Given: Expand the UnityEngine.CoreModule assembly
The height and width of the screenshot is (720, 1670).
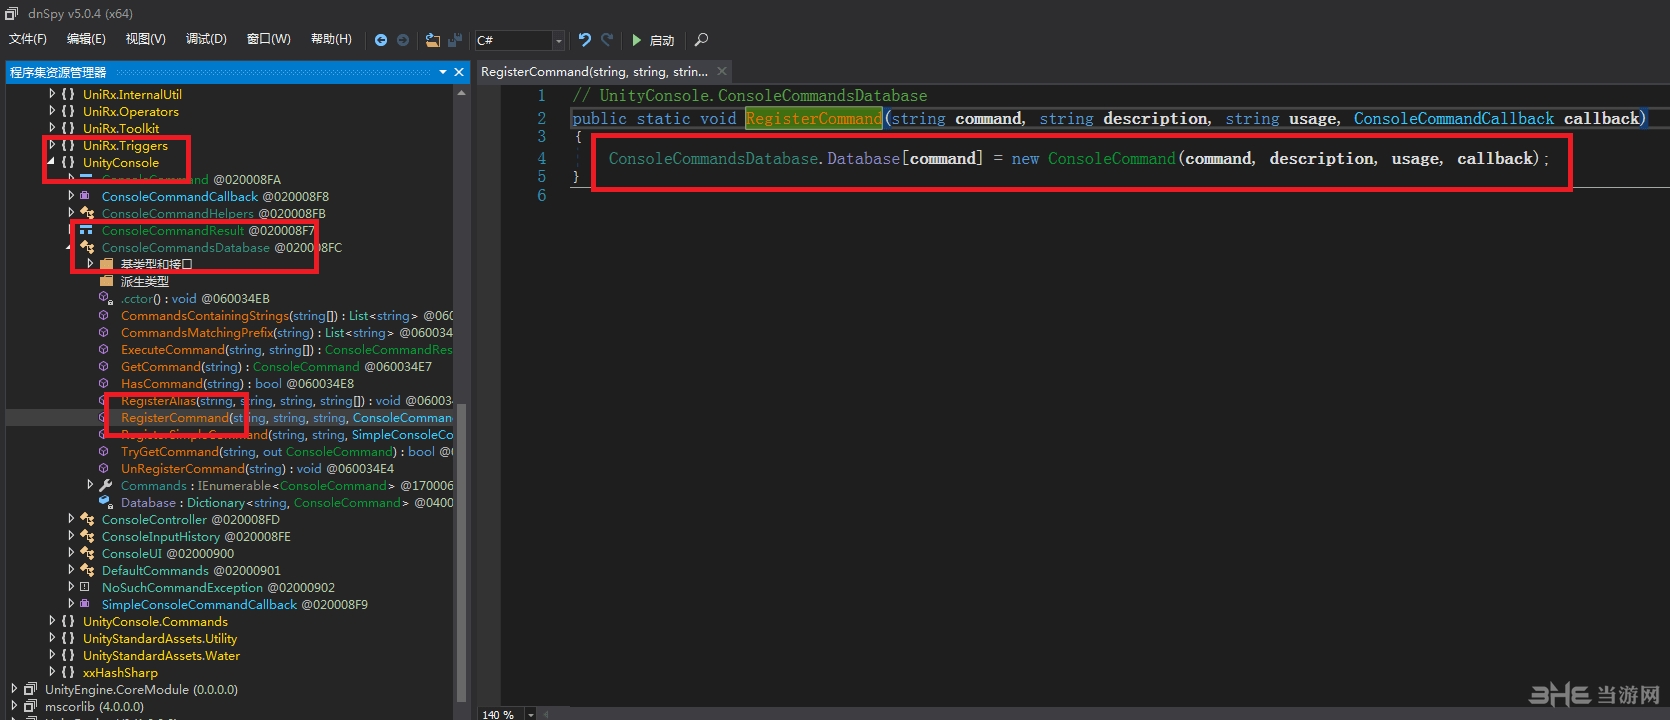Looking at the screenshot, I should click(x=14, y=689).
